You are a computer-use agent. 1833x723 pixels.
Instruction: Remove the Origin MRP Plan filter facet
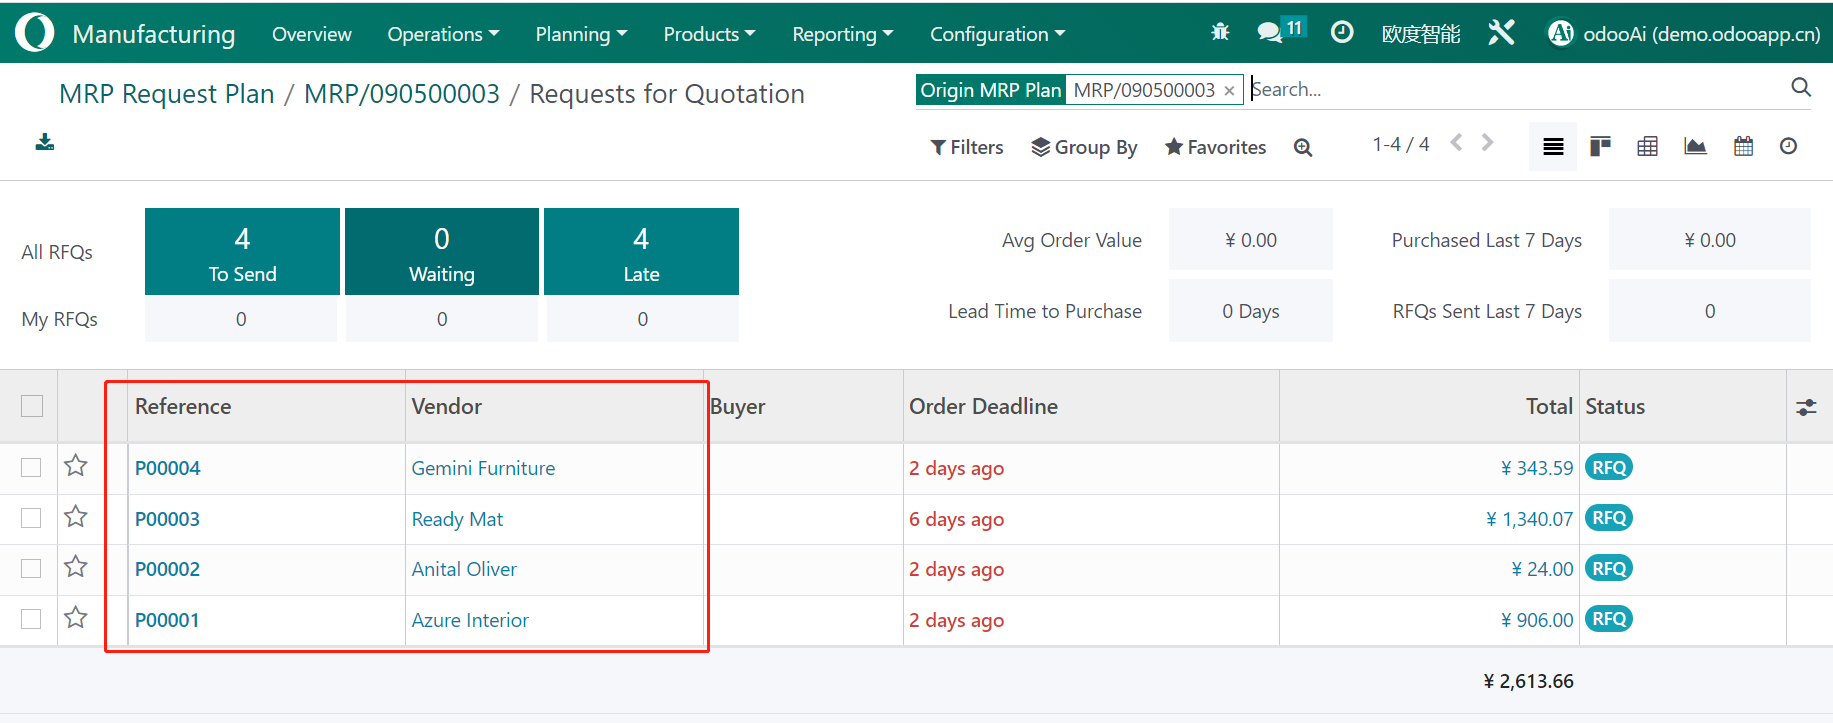(x=1229, y=91)
